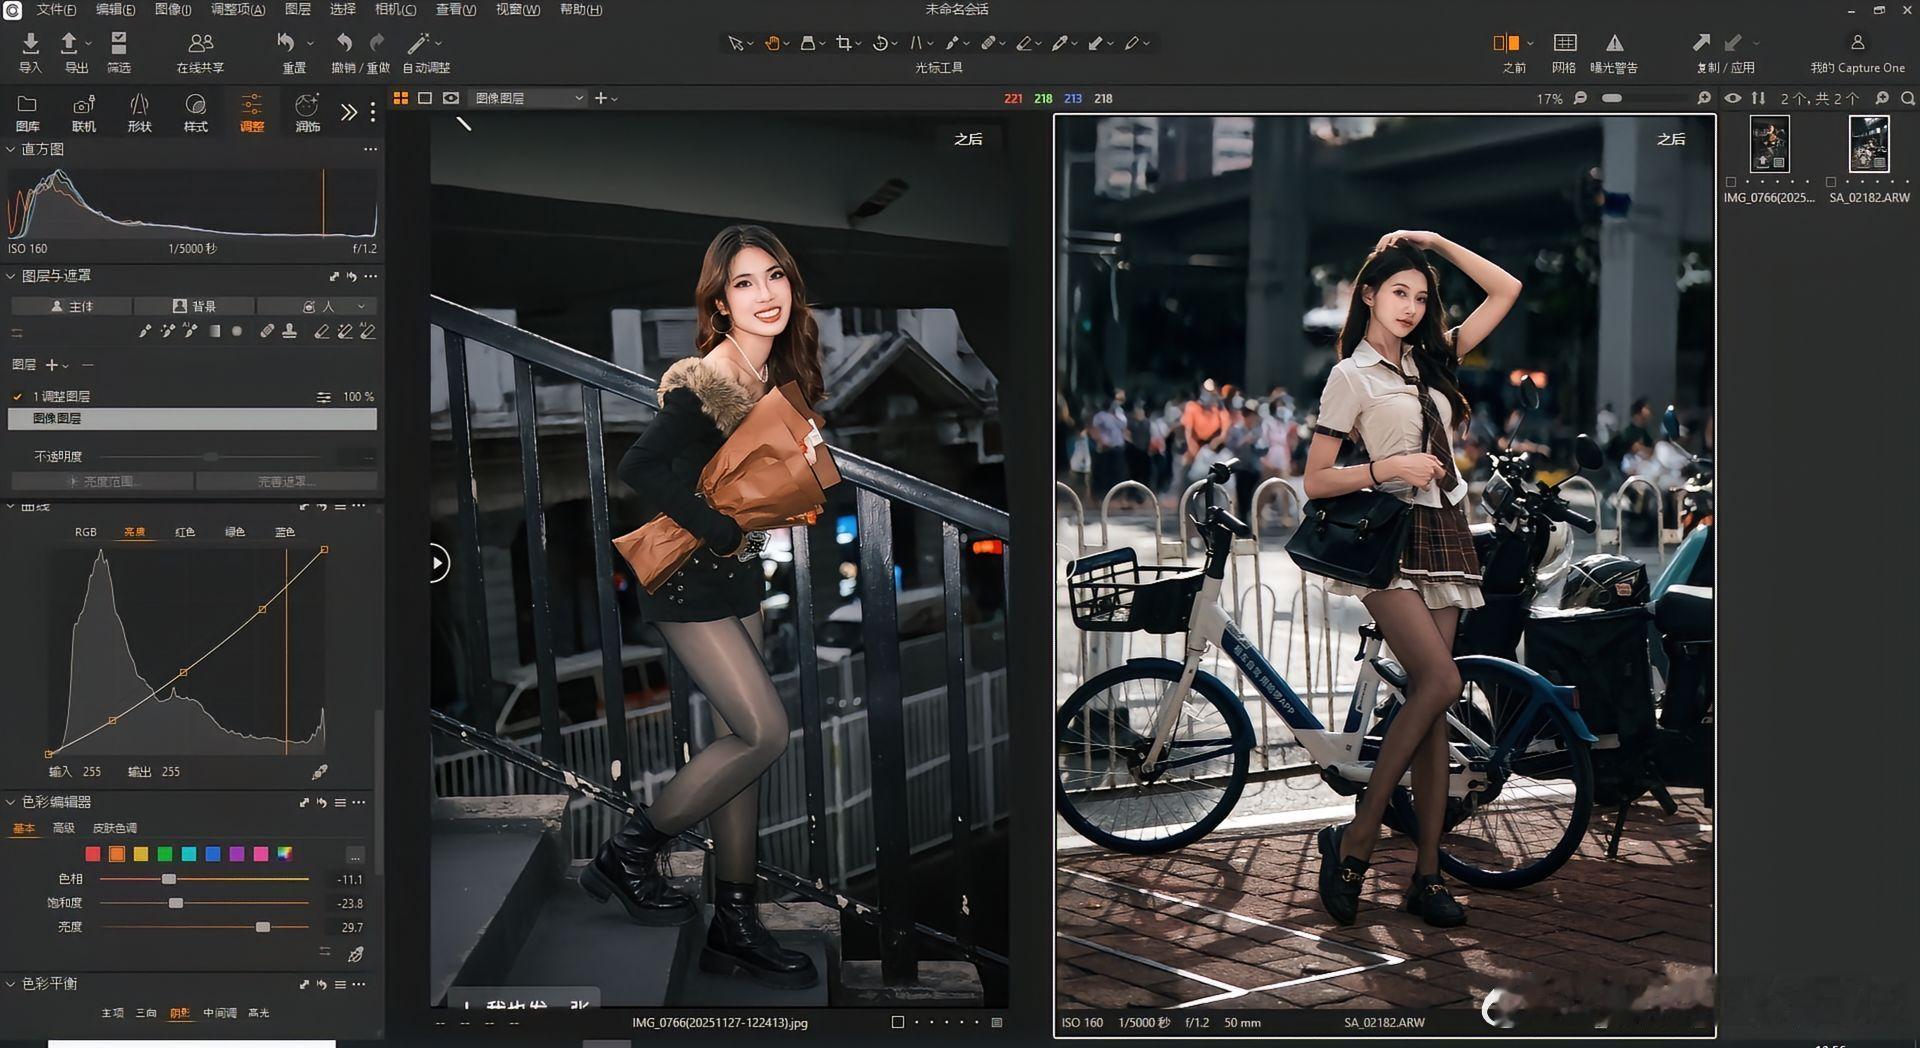Collapse the 直方图 histogram panel

click(11, 149)
